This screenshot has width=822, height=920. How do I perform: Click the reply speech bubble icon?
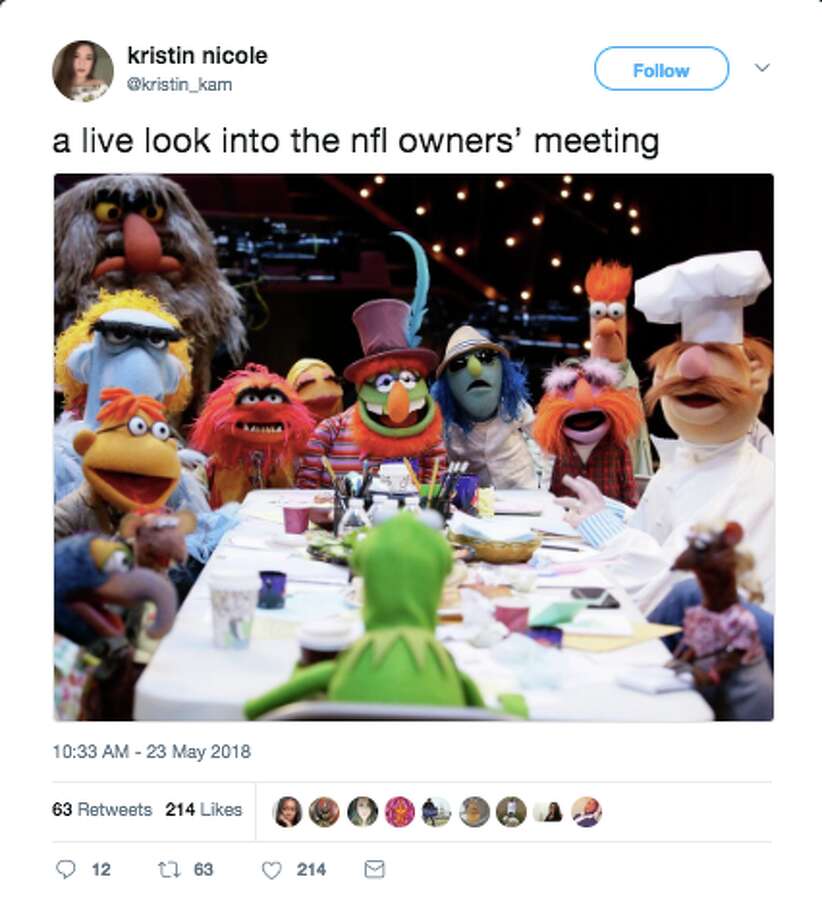[x=65, y=869]
